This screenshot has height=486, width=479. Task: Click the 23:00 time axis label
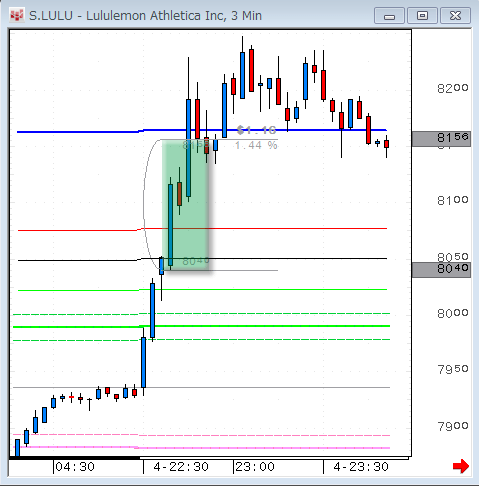pos(255,467)
